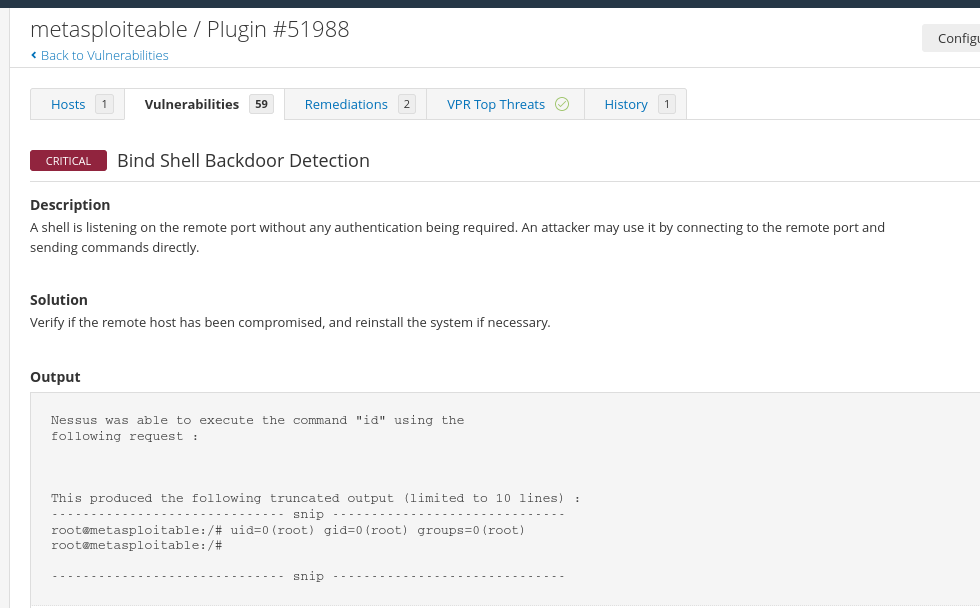Click the Bind Shell Backdoor Detection title

point(243,161)
